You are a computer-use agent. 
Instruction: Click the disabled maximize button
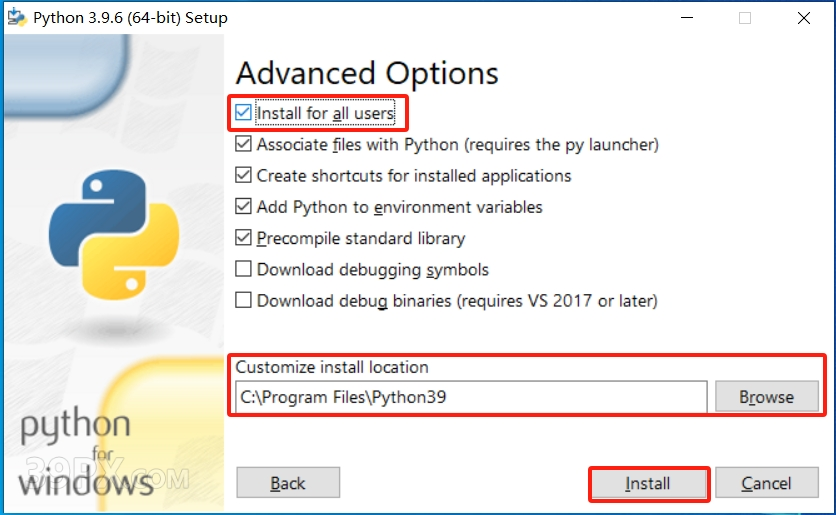point(745,18)
